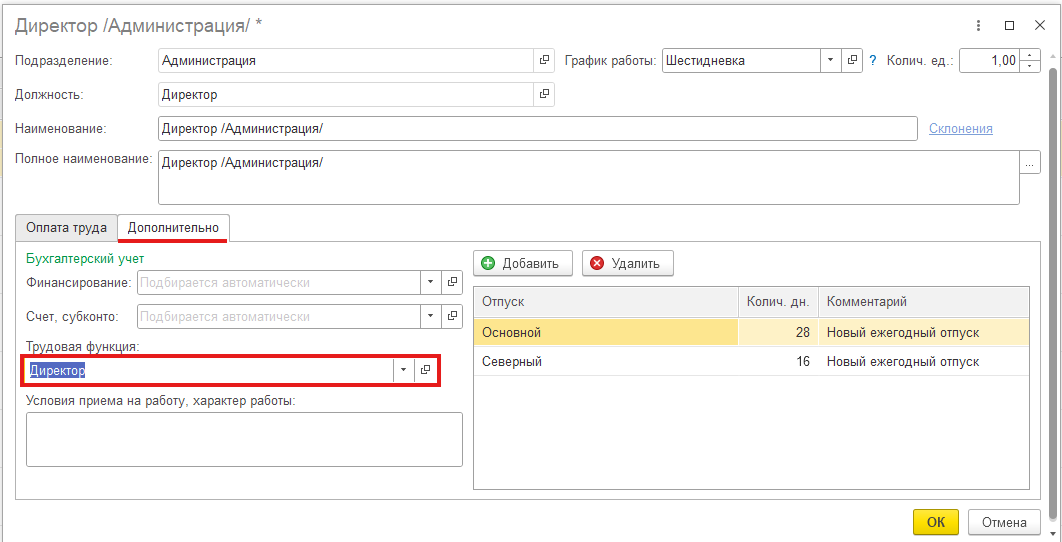Click inside the Наименование field
The height and width of the screenshot is (542, 1062).
pos(537,129)
